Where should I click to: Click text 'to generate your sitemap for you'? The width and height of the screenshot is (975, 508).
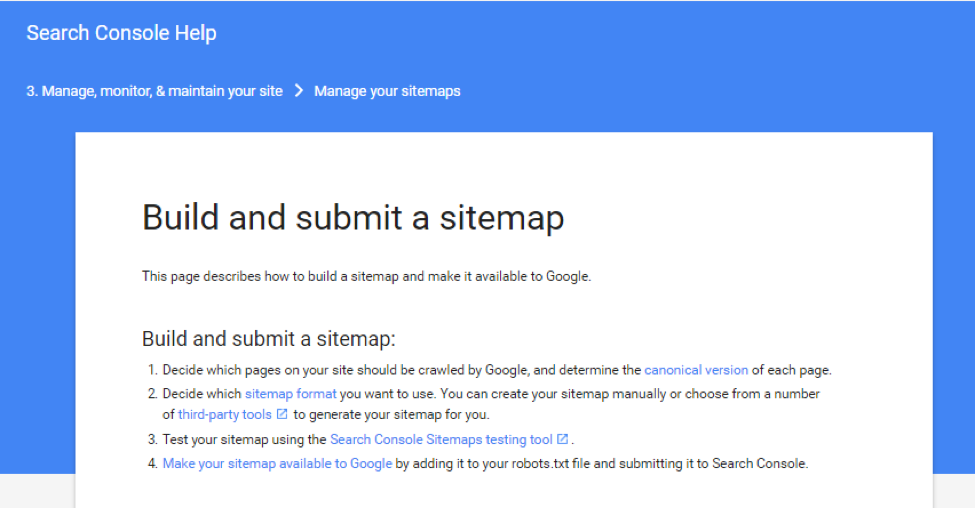click(392, 415)
